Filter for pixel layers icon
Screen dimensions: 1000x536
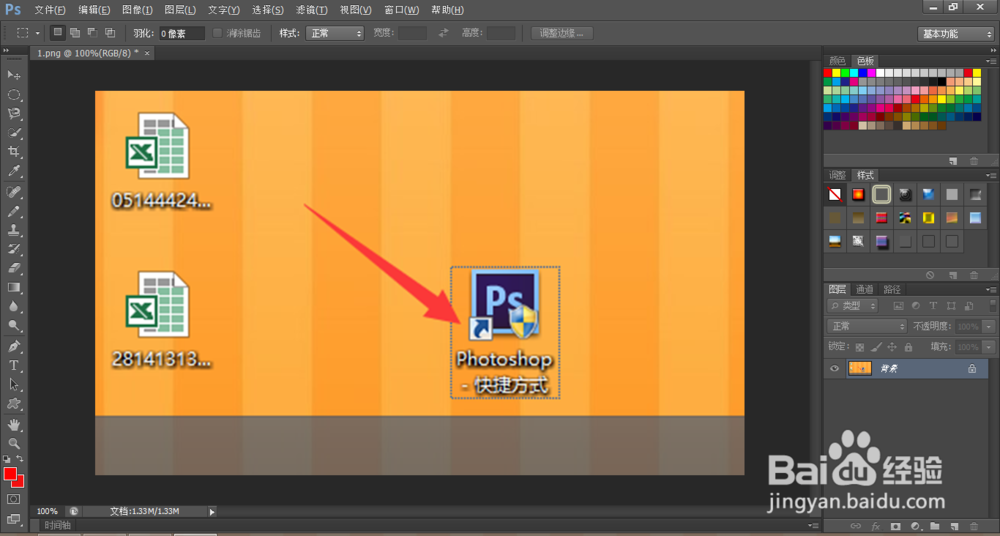click(899, 306)
